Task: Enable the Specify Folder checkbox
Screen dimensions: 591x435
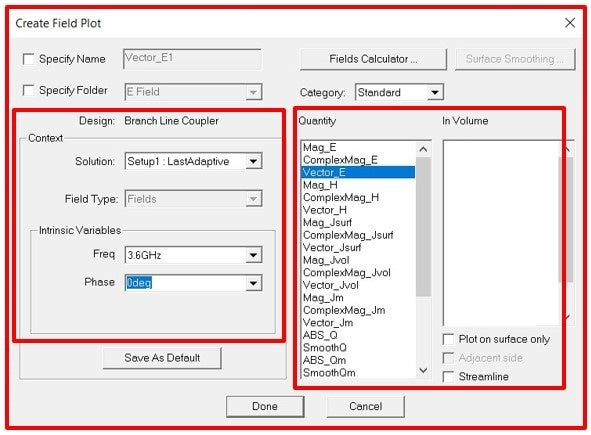Action: (x=29, y=90)
